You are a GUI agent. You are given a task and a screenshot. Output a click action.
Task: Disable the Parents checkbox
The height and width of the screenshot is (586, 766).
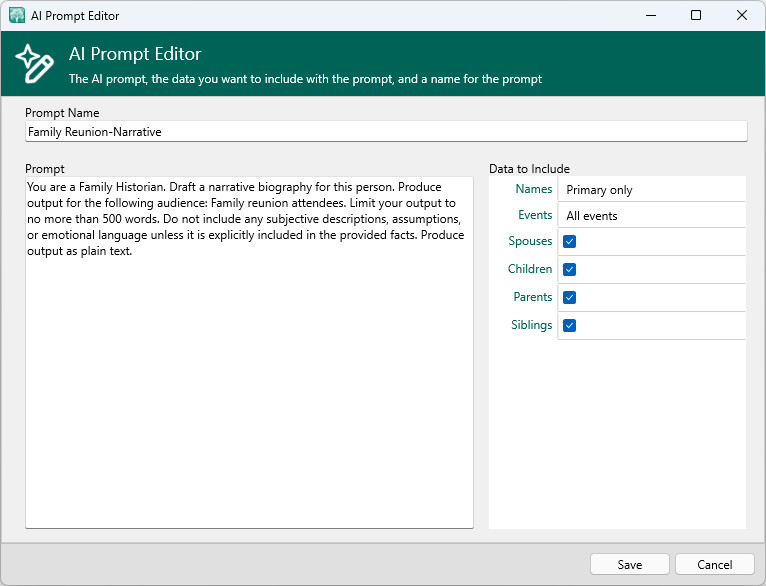[x=570, y=297]
